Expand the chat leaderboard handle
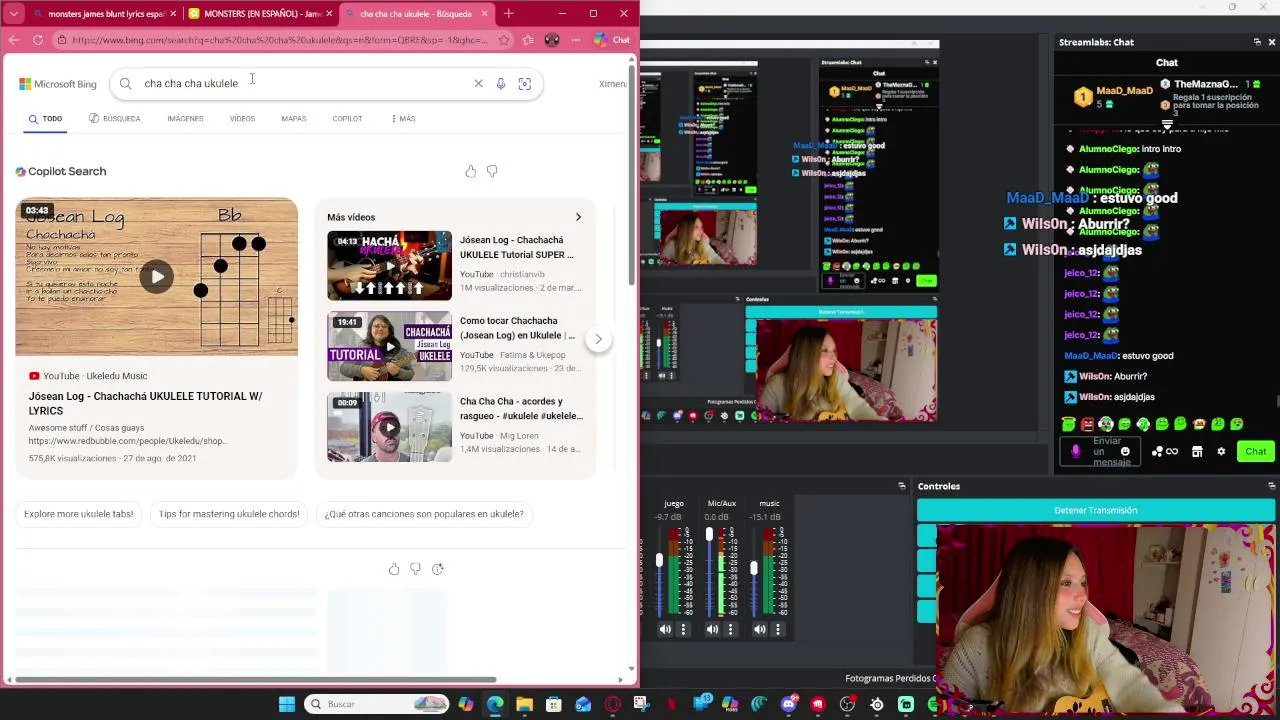The image size is (1280, 720). point(1167,125)
